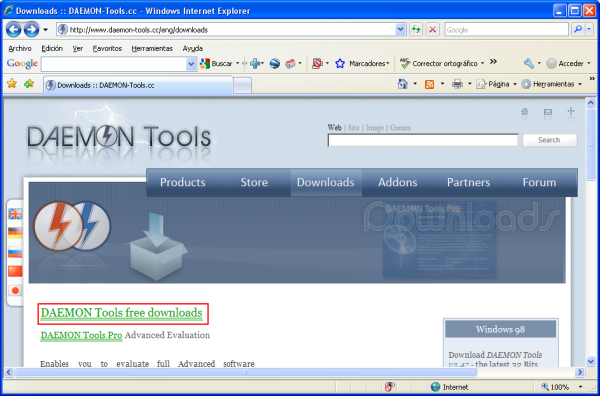The height and width of the screenshot is (396, 600).
Task: Expand the address bar history dropdown
Action: (400, 29)
